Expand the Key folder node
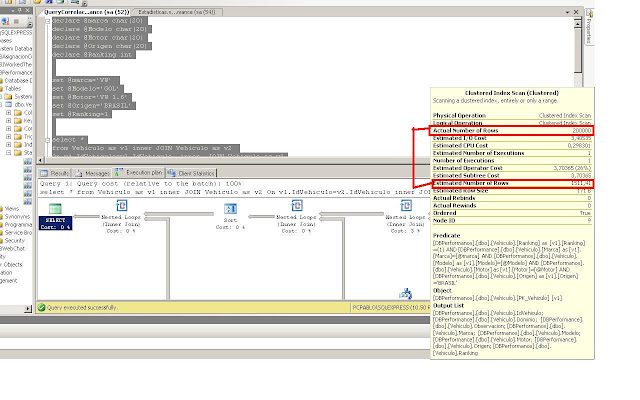The image size is (640, 400). click(9, 121)
